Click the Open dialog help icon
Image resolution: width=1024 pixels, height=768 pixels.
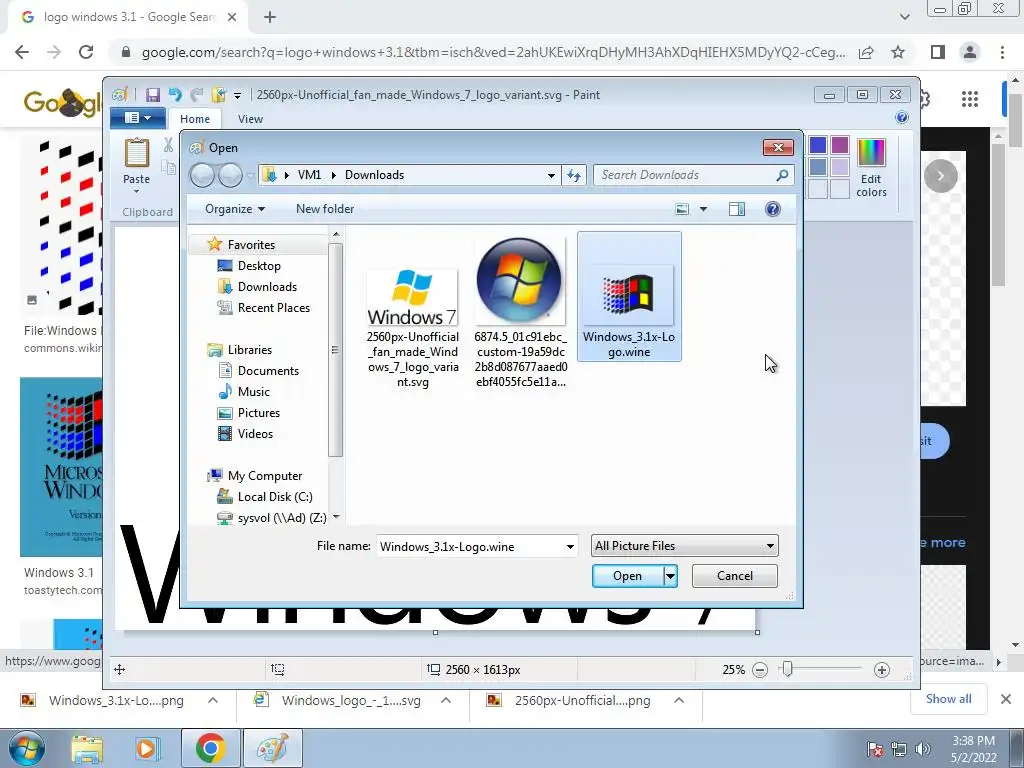coord(773,209)
